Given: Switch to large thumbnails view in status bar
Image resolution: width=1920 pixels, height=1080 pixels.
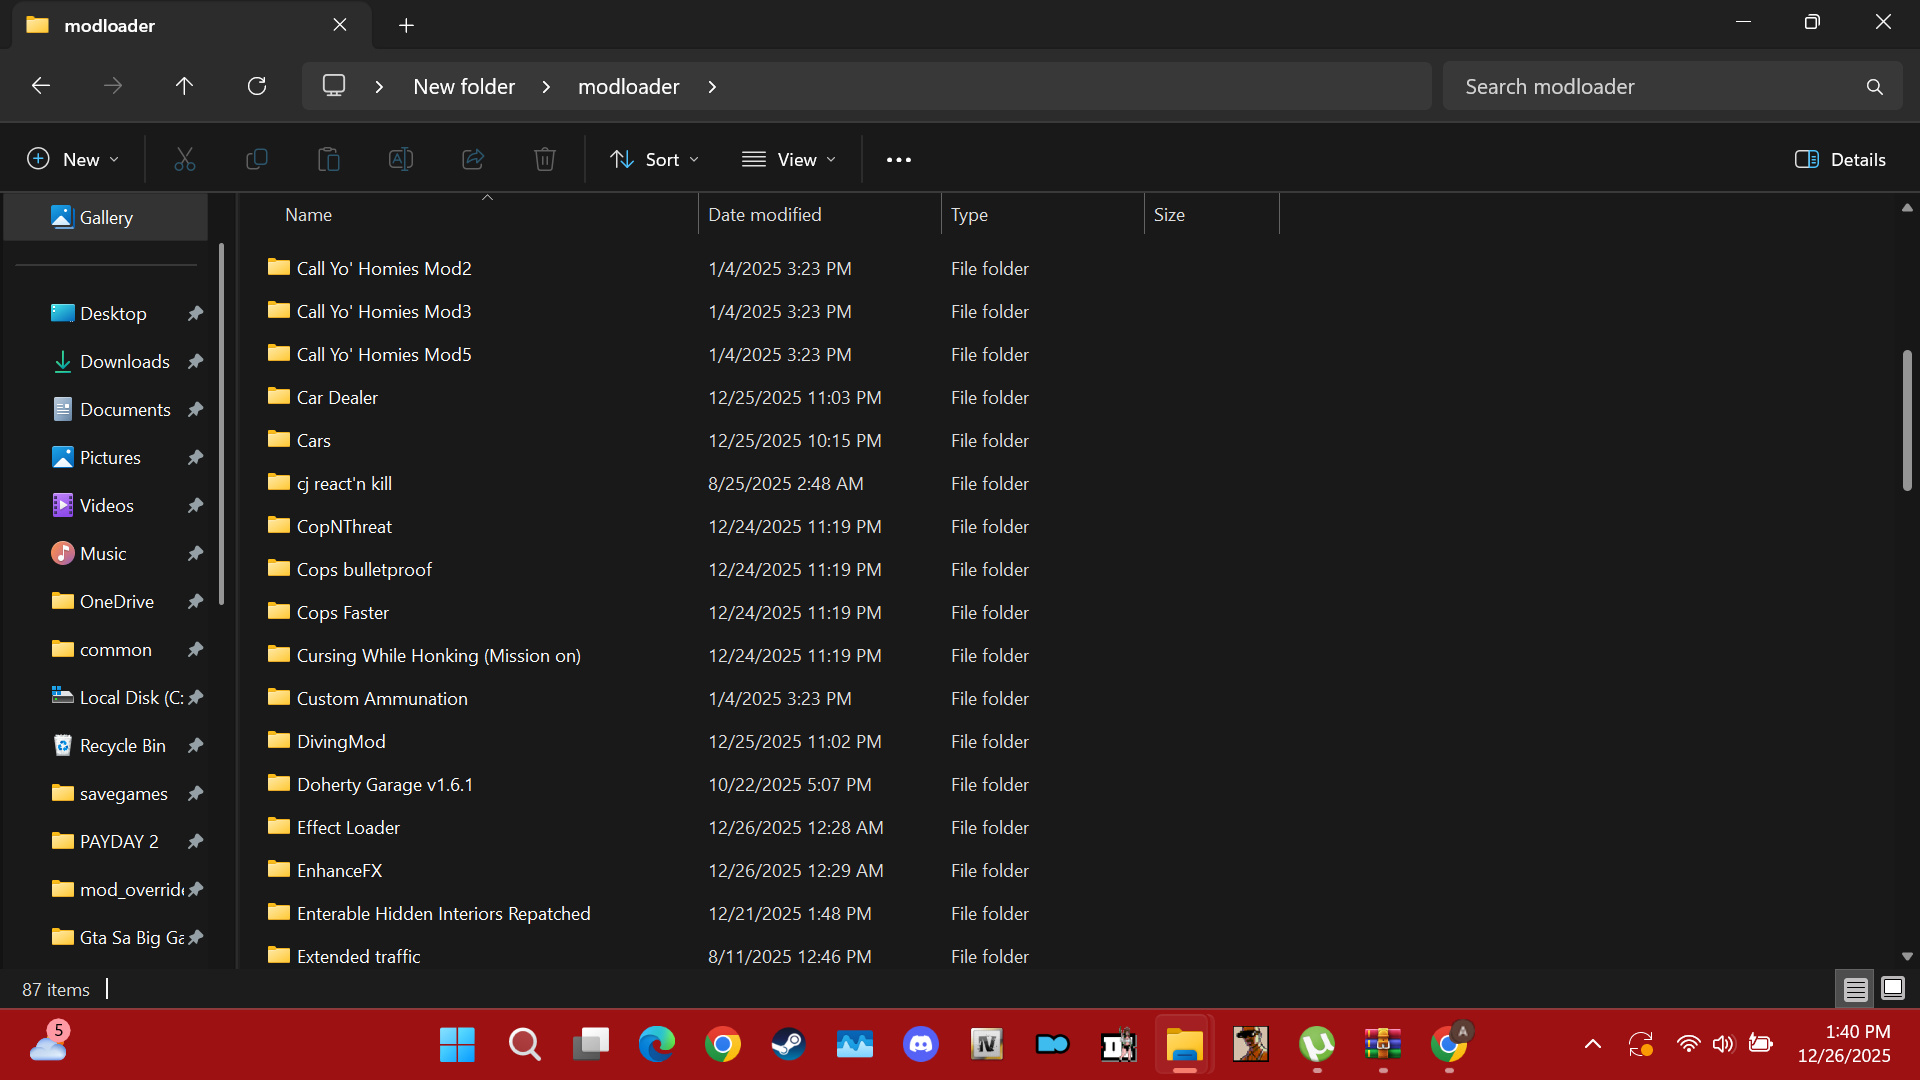Looking at the screenshot, I should pyautogui.click(x=1892, y=989).
